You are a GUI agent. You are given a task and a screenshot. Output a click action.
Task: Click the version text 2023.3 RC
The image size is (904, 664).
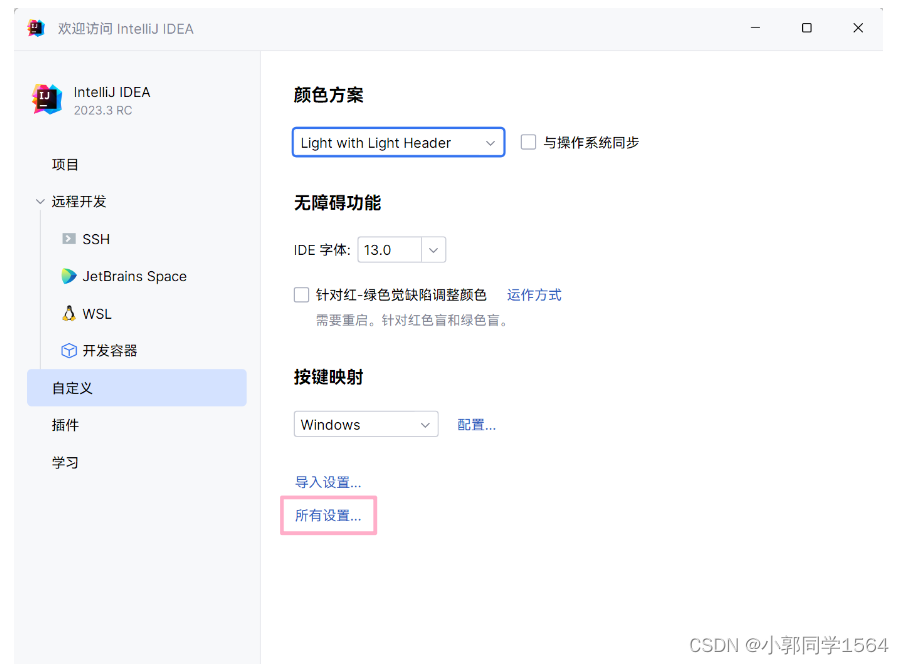point(103,111)
